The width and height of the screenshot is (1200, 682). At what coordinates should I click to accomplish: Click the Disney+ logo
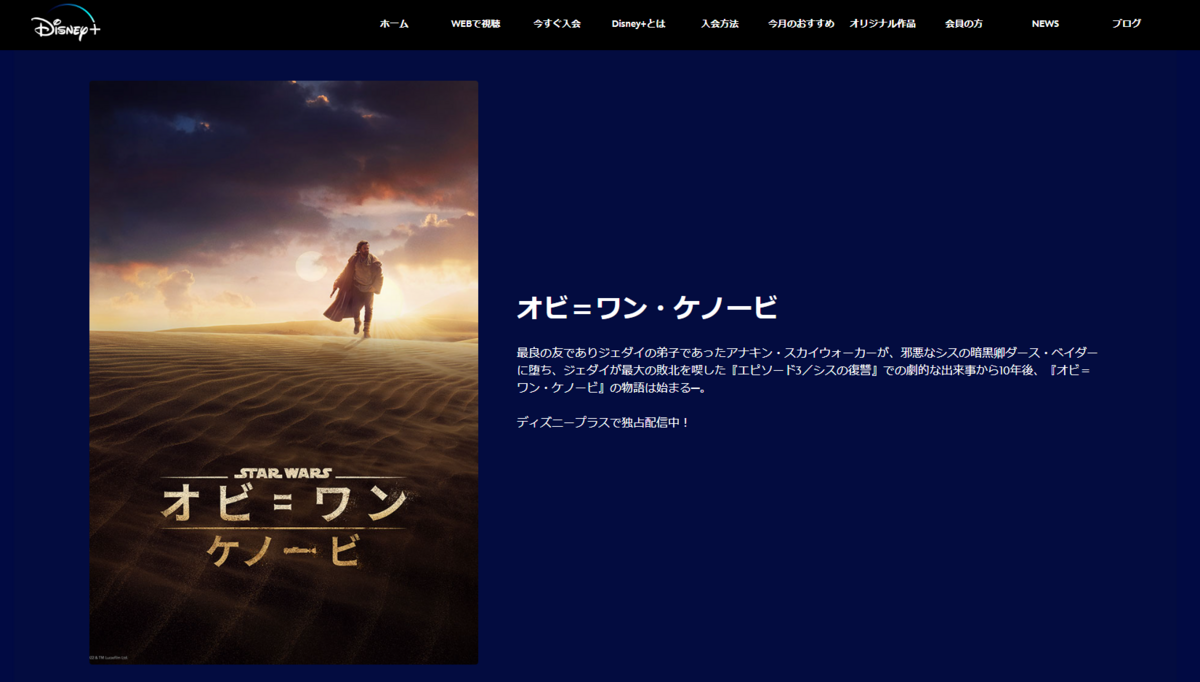tap(66, 24)
